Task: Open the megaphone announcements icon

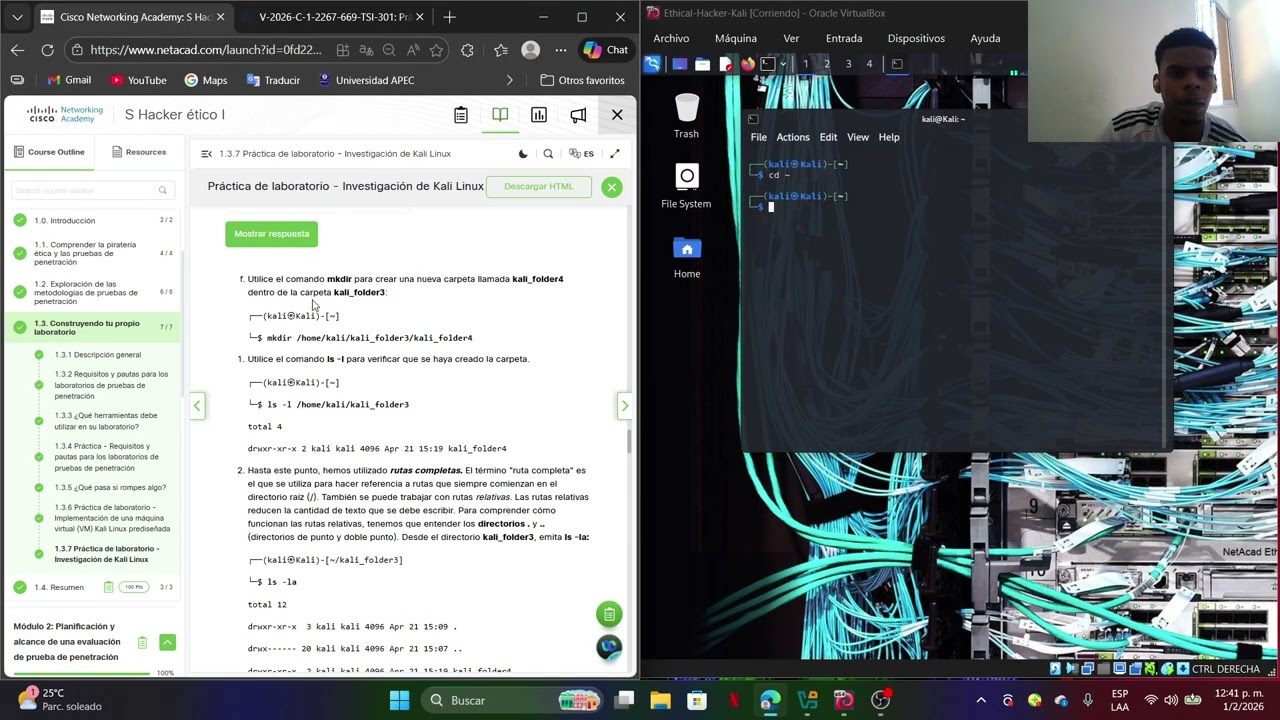Action: 578,115
